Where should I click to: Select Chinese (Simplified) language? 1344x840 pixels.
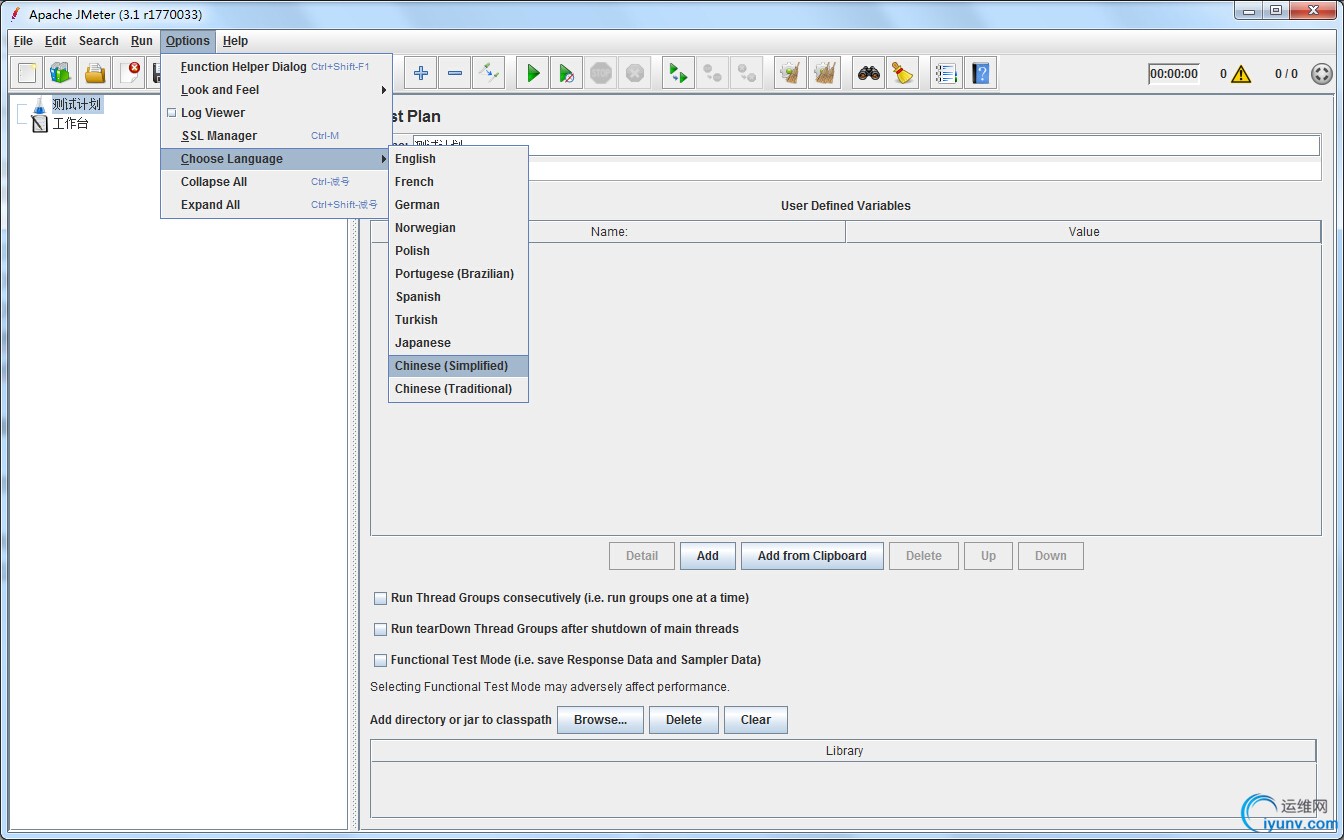click(458, 366)
